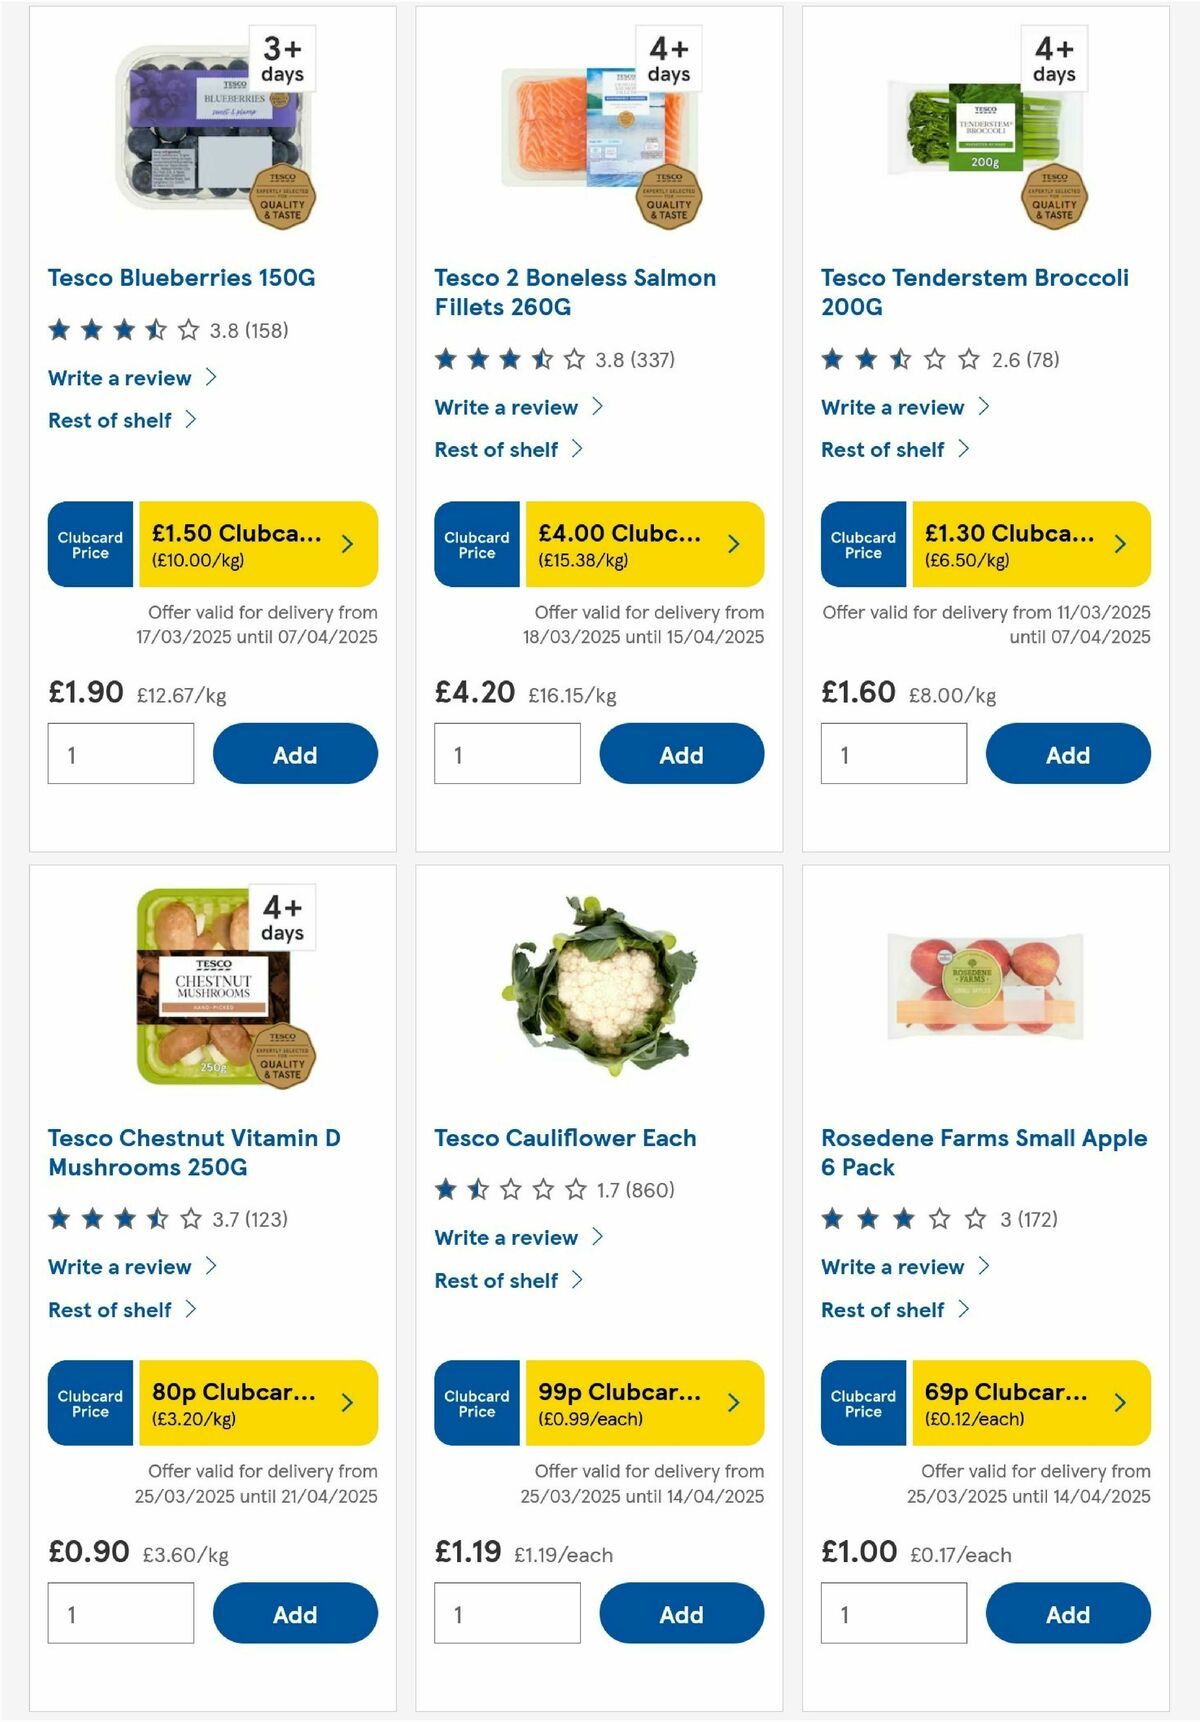Click Clubcard Price badge on salmon fillets
The image size is (1200, 1722).
pos(476,544)
